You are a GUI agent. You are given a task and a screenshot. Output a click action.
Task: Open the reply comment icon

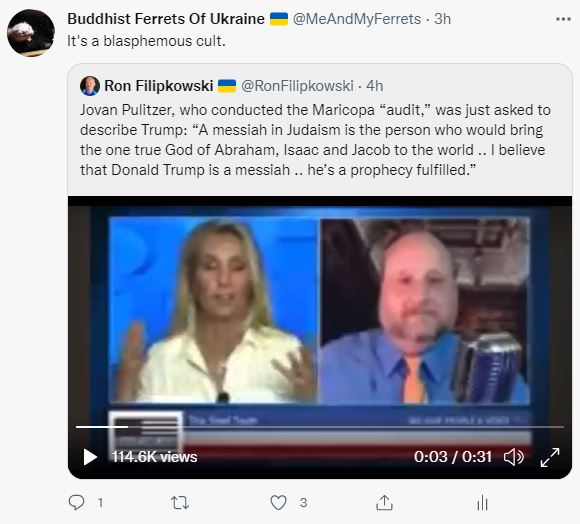[x=77, y=503]
